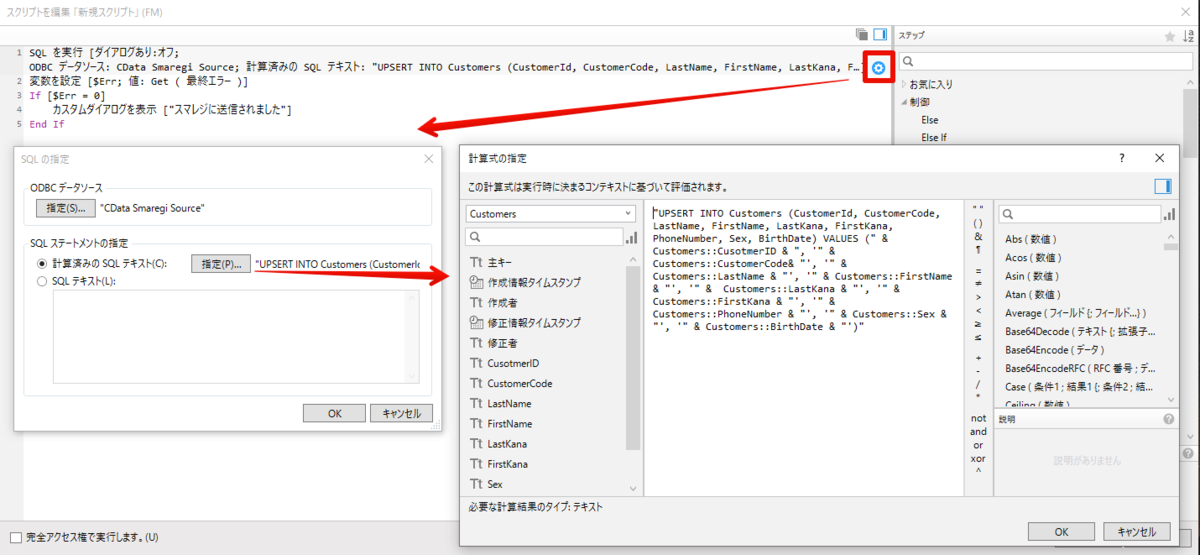Insert the paragraph mark ¶ operator
Image resolution: width=1200 pixels, height=555 pixels.
(978, 250)
